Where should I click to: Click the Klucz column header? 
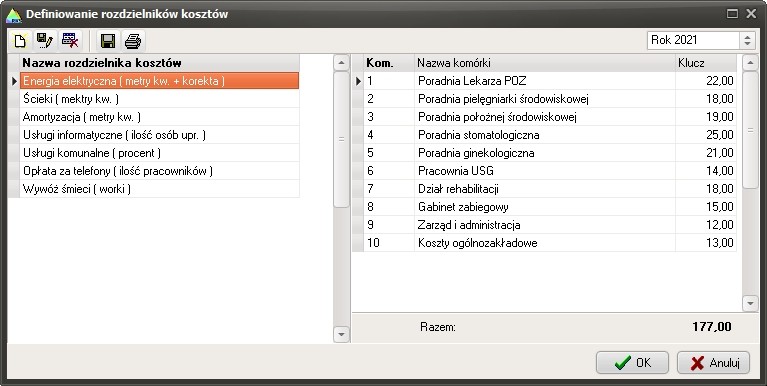coord(705,63)
